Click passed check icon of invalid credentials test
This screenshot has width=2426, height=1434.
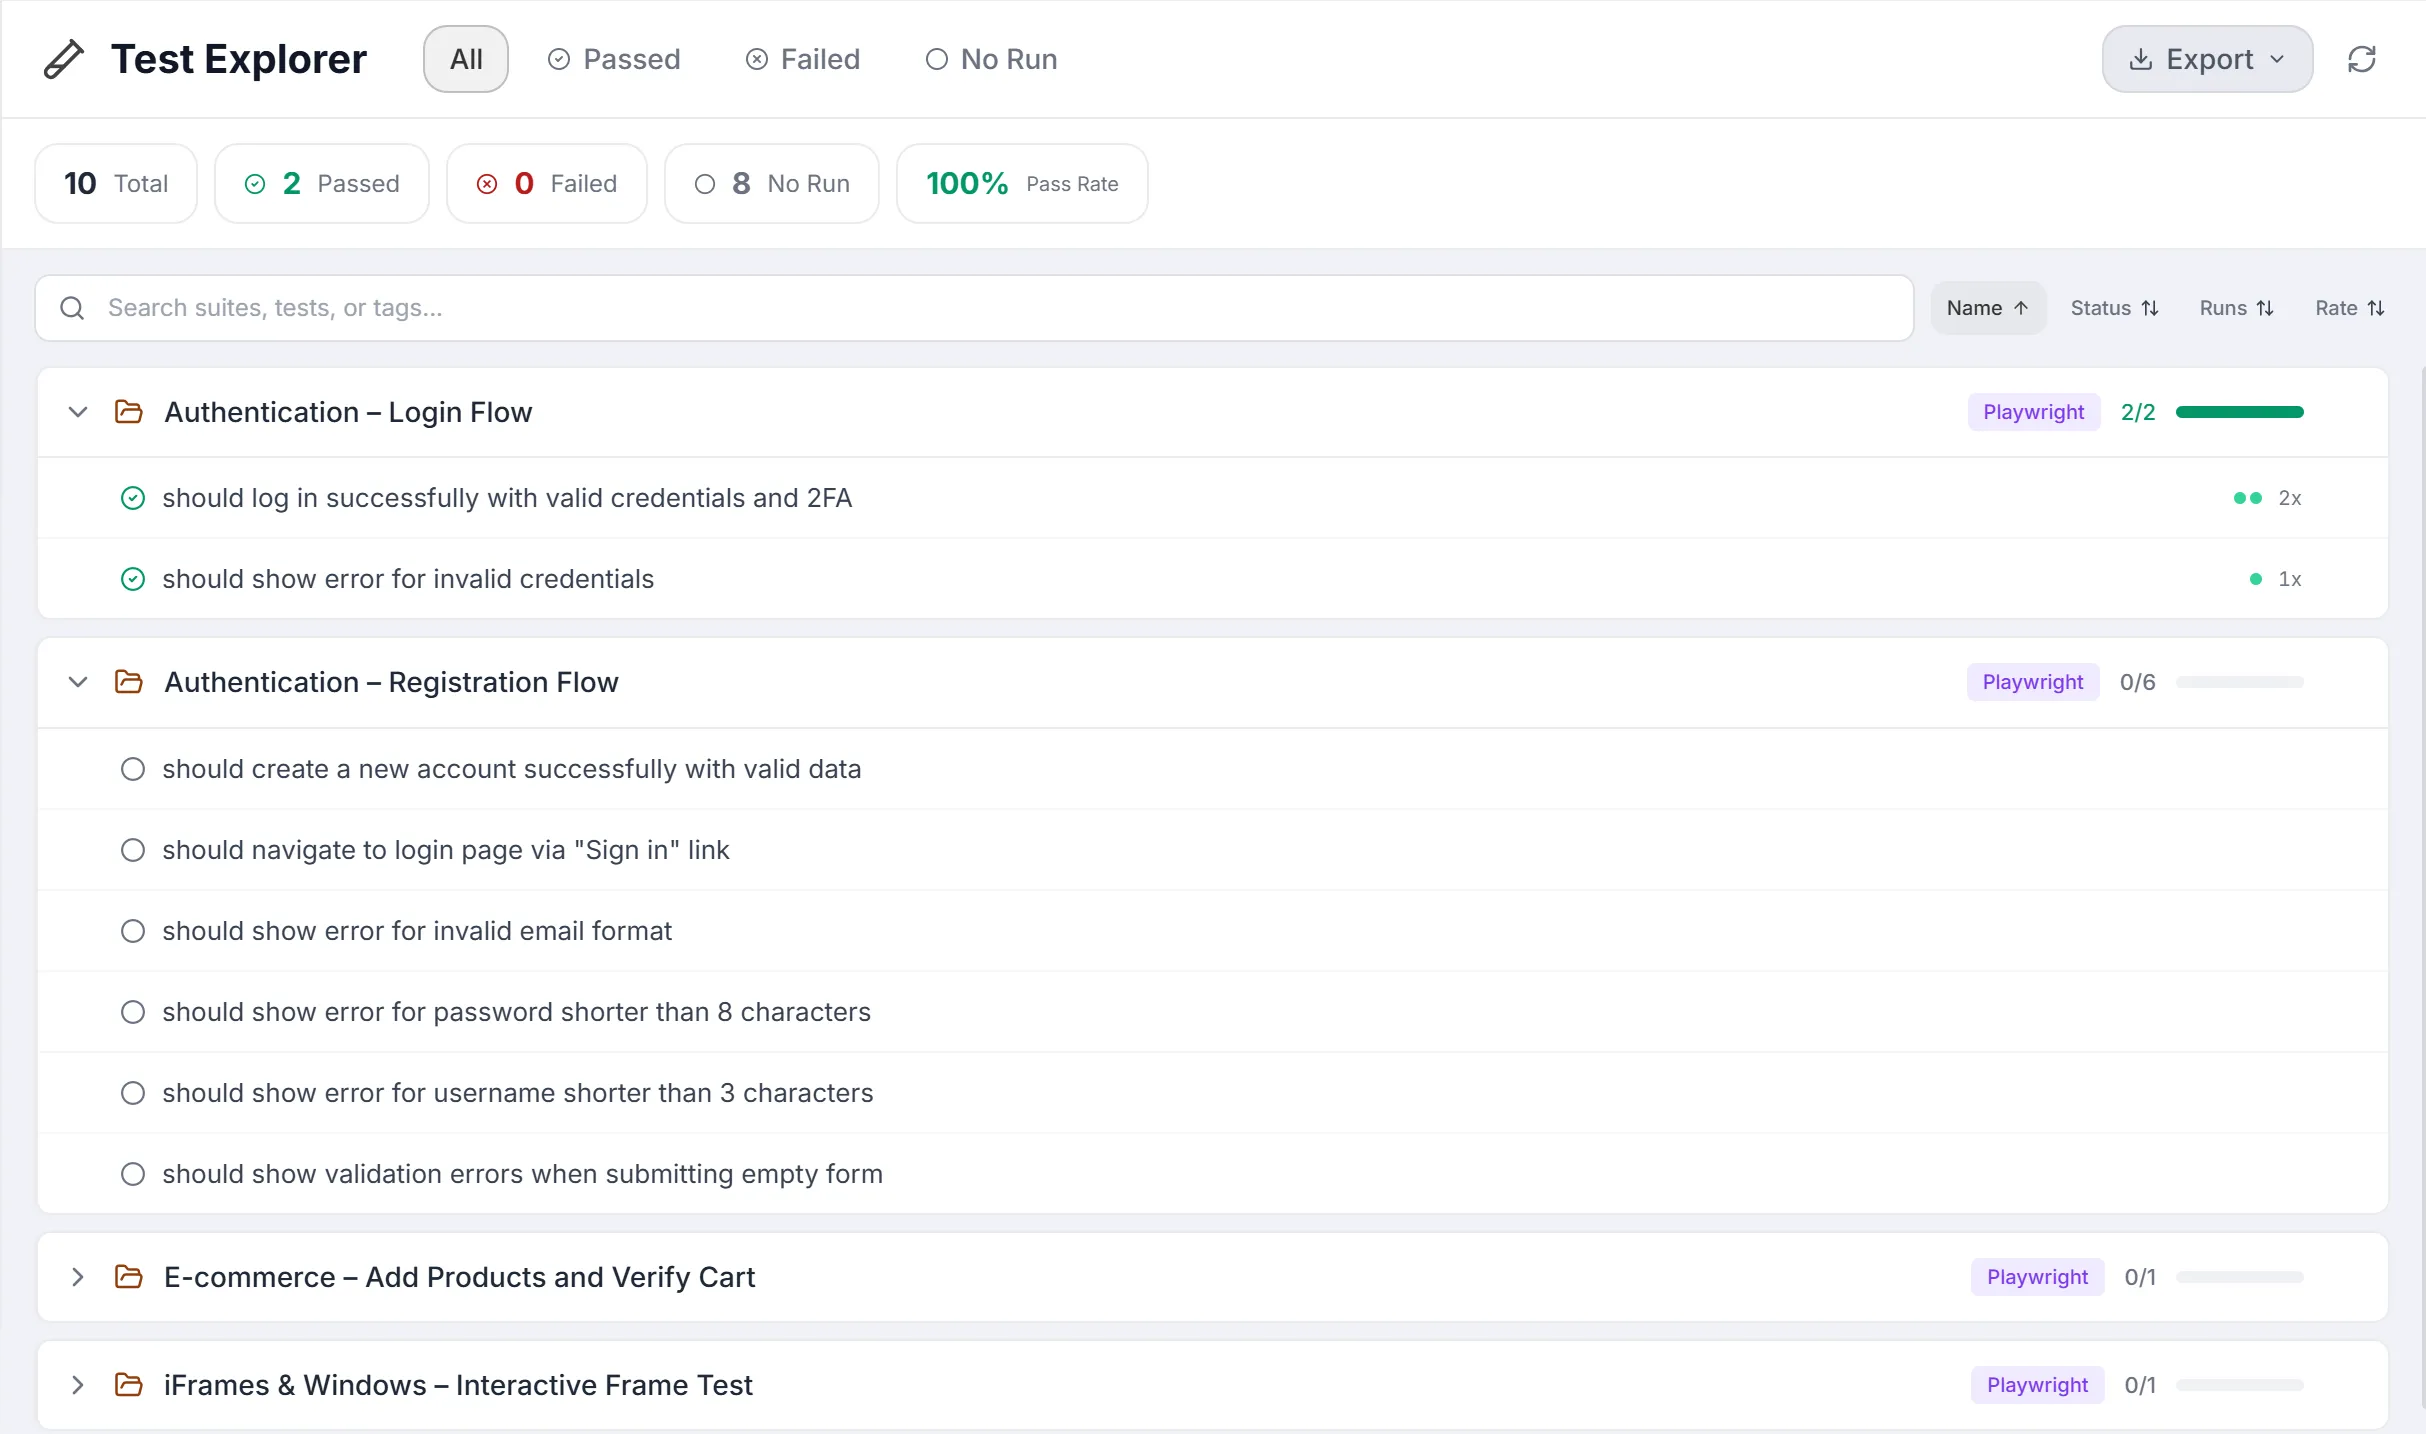coord(133,579)
